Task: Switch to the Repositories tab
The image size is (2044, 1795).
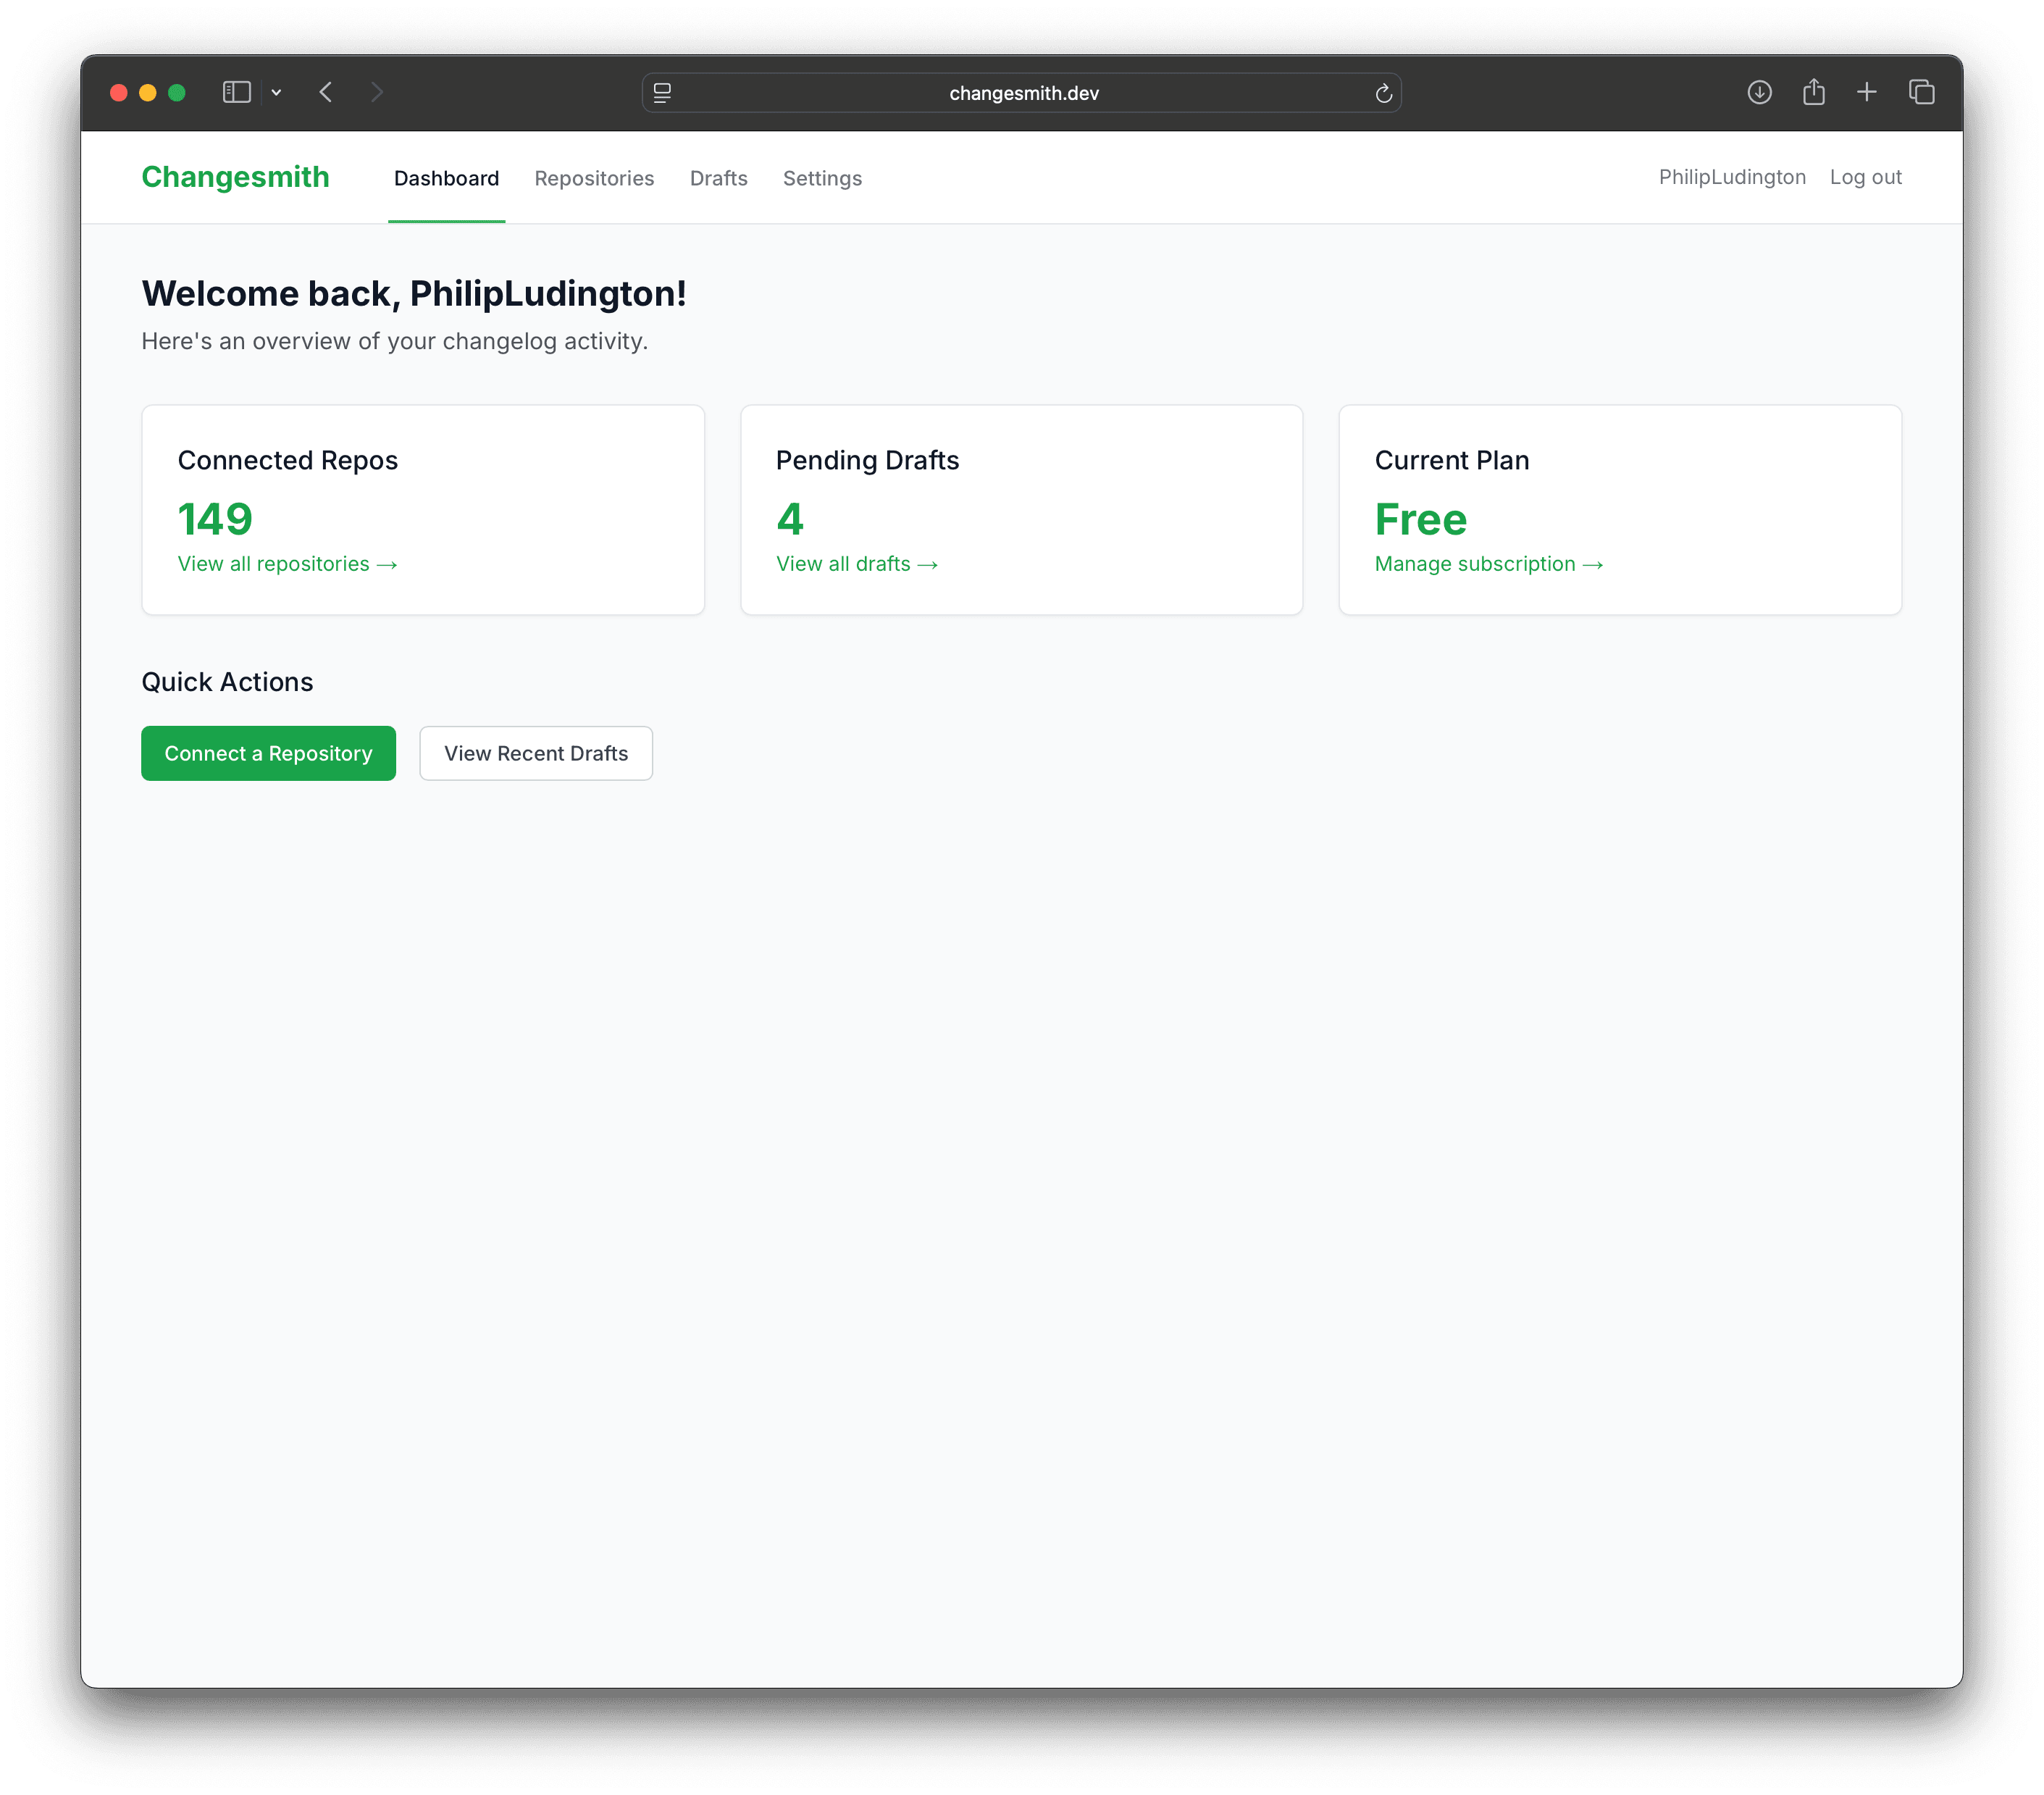Action: (594, 178)
